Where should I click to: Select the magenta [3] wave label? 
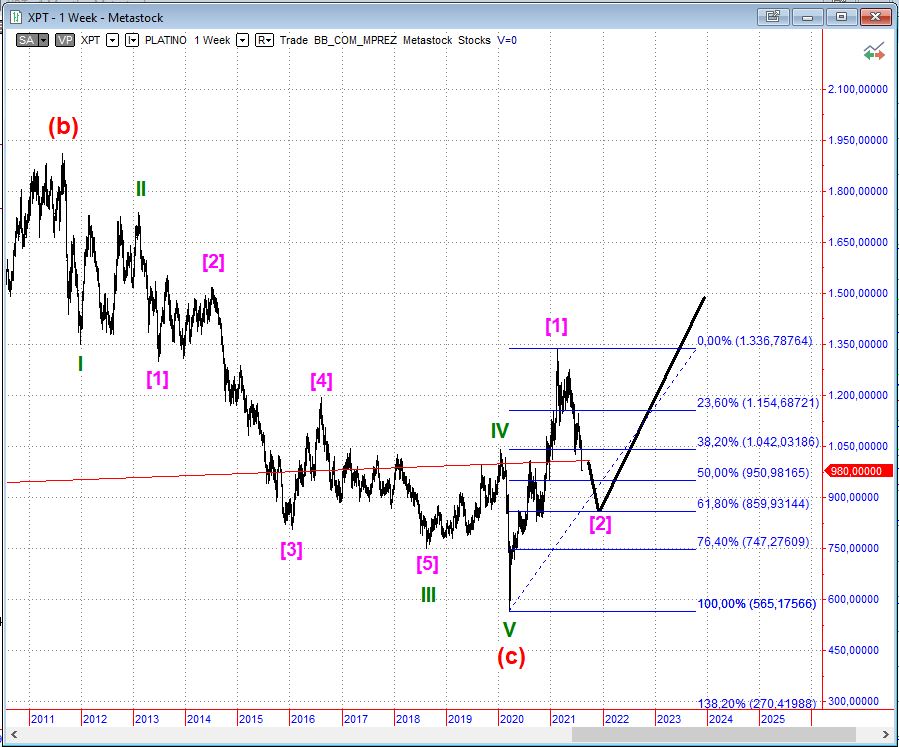coord(291,550)
